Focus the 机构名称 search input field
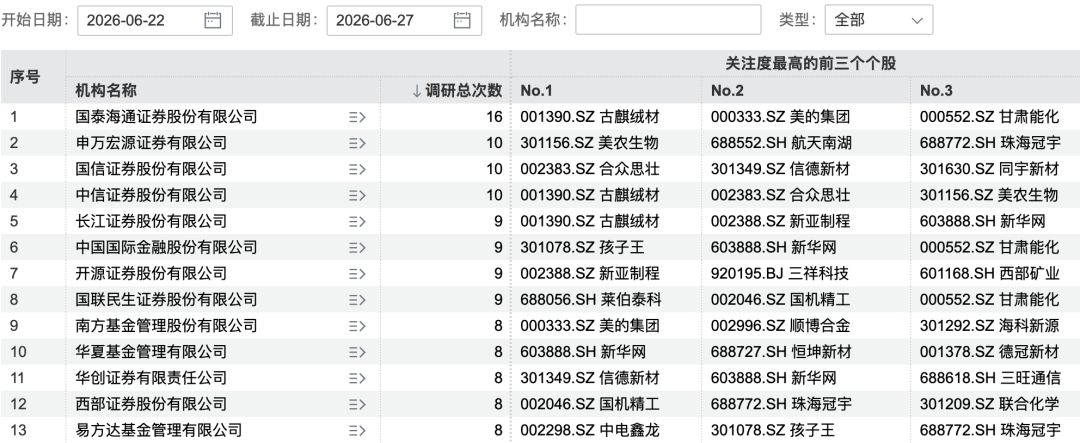Screen dimensions: 1080x443 668,20
